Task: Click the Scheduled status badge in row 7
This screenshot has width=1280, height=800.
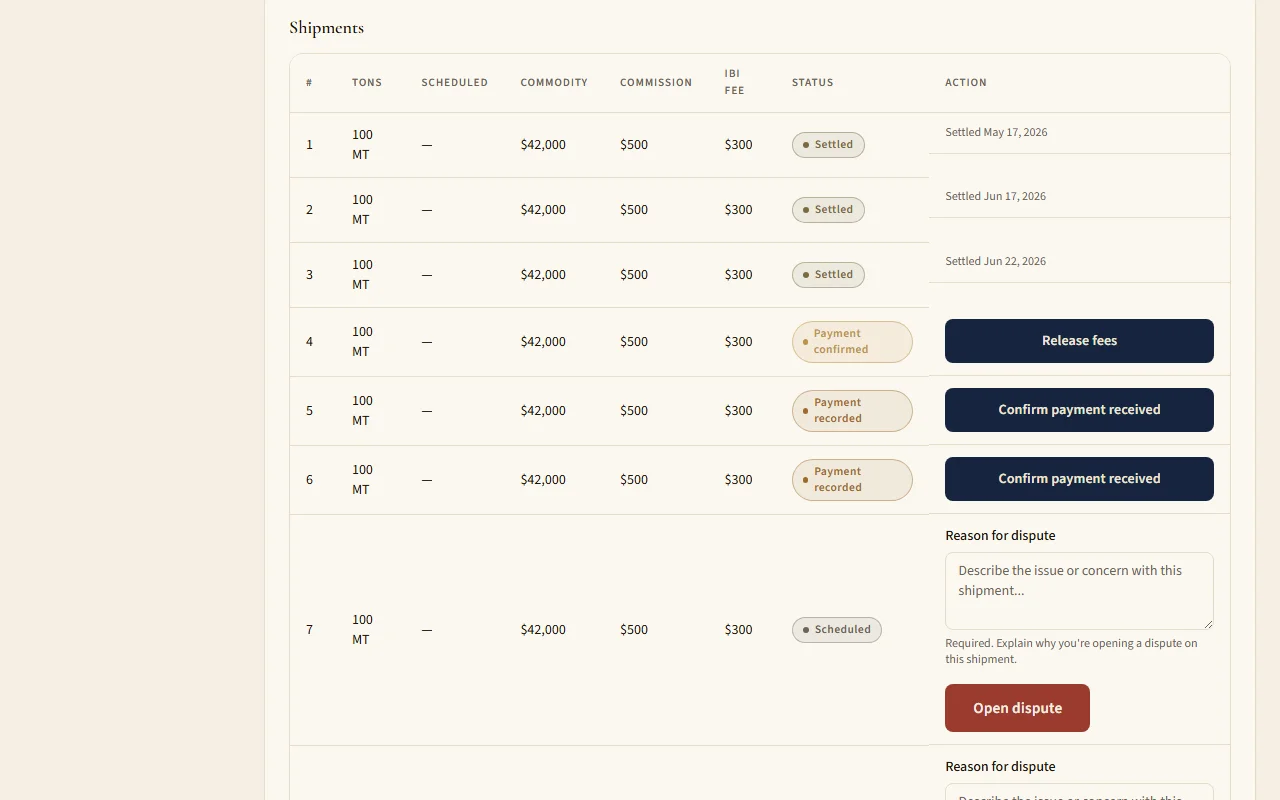Action: tap(837, 630)
